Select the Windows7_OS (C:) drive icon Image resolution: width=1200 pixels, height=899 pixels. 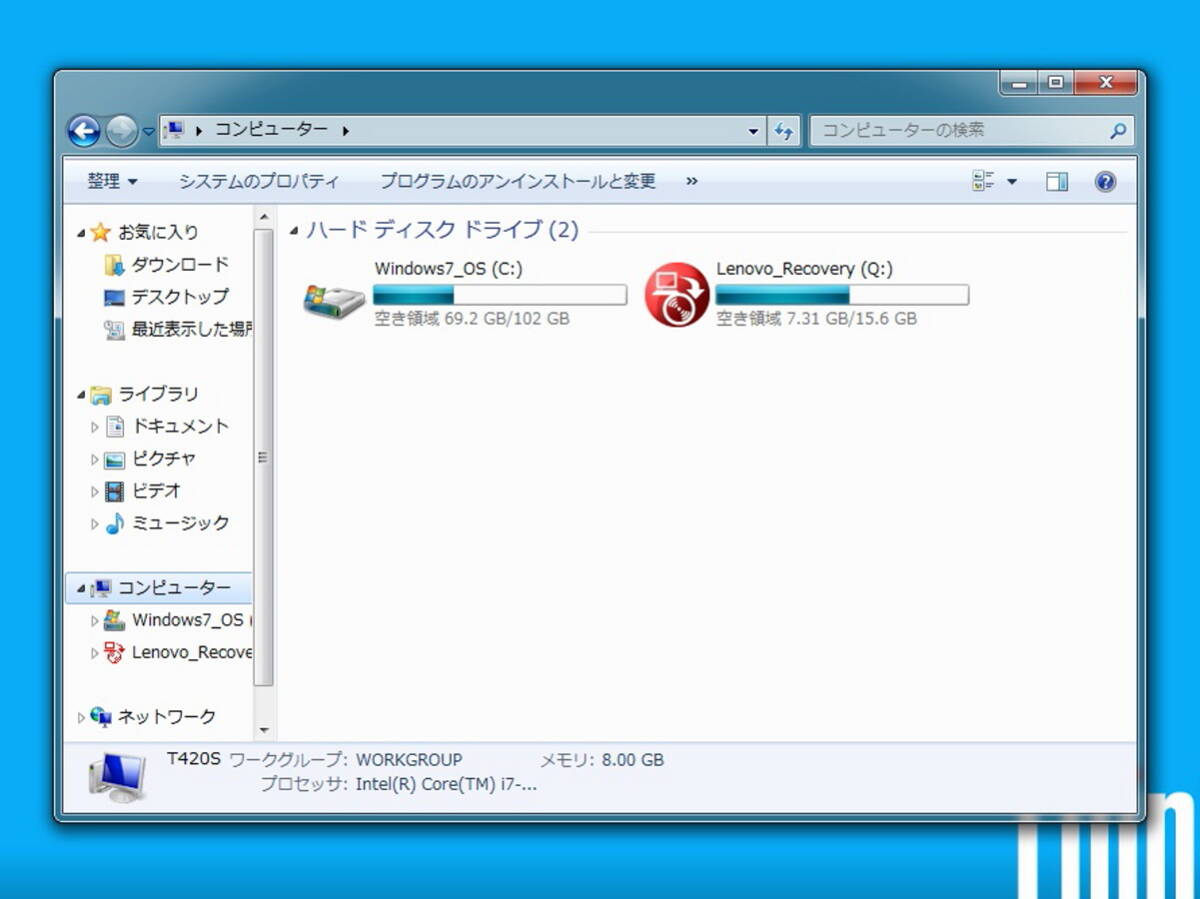tap(335, 299)
